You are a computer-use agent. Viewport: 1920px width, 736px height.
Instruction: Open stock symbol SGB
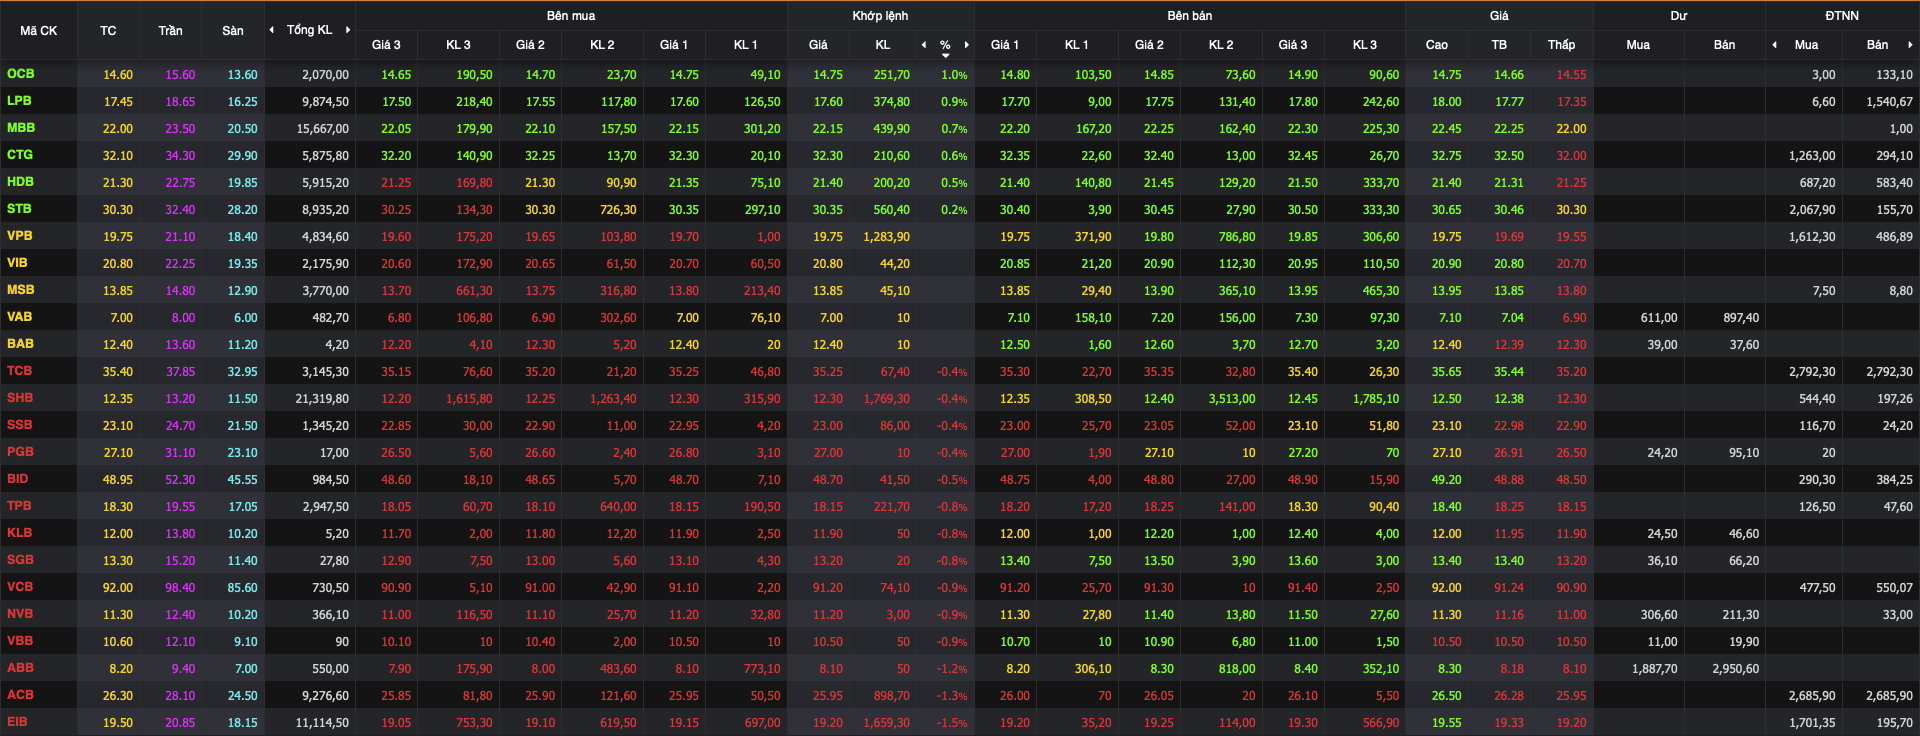(x=20, y=560)
